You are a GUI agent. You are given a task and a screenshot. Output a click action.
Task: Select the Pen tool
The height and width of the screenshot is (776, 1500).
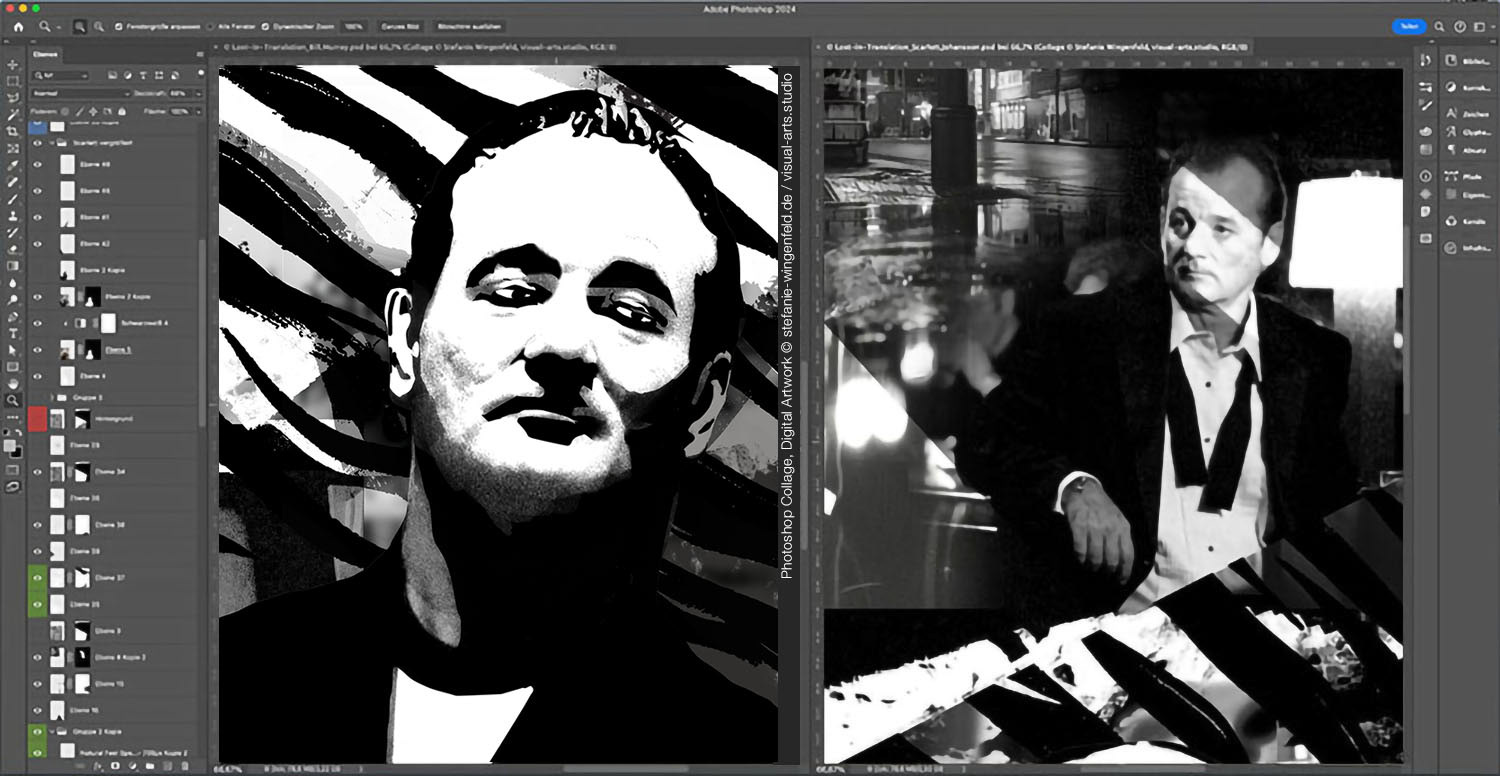click(x=13, y=317)
